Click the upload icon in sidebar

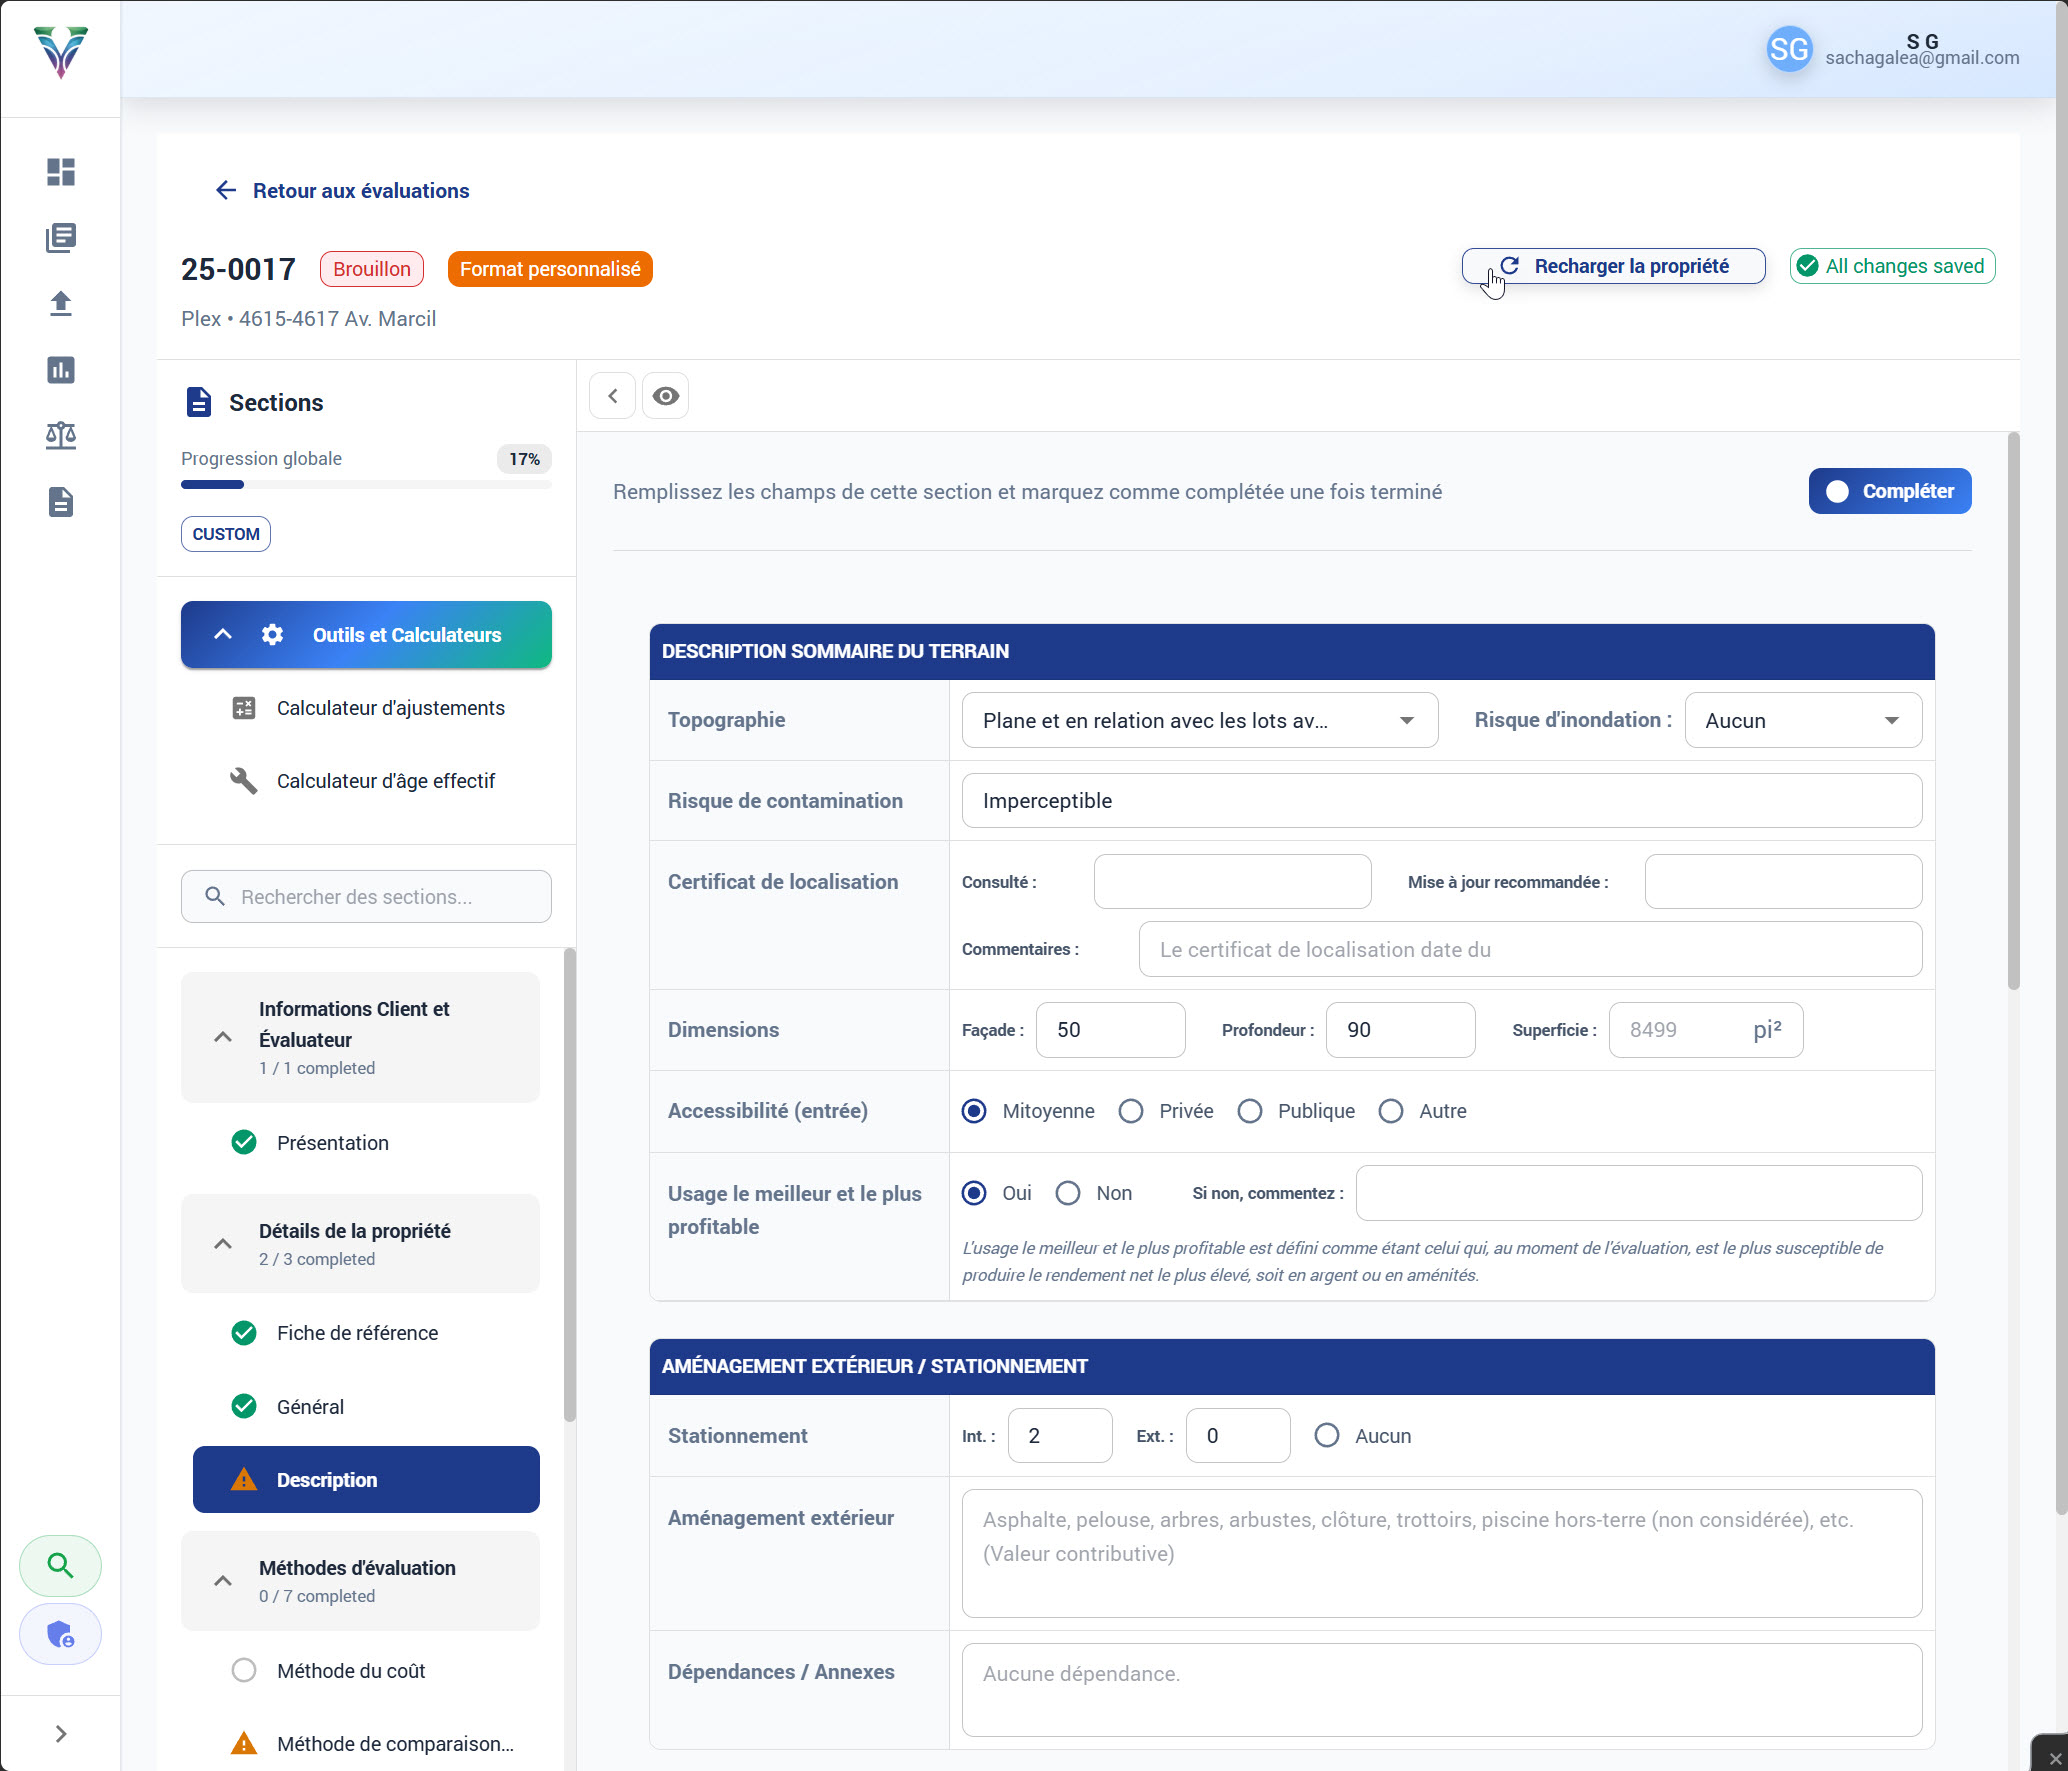(60, 304)
